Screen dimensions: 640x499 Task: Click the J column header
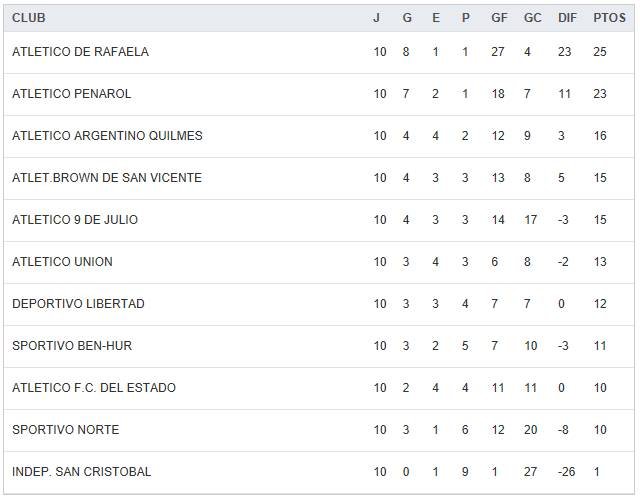click(377, 18)
